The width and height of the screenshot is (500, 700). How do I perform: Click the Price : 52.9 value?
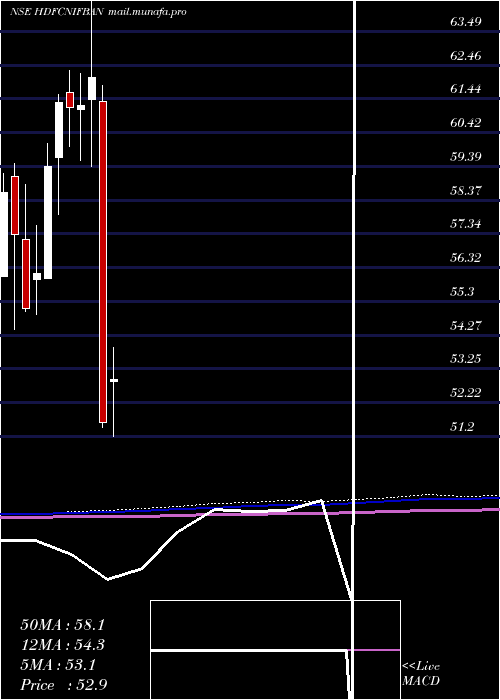click(63, 685)
